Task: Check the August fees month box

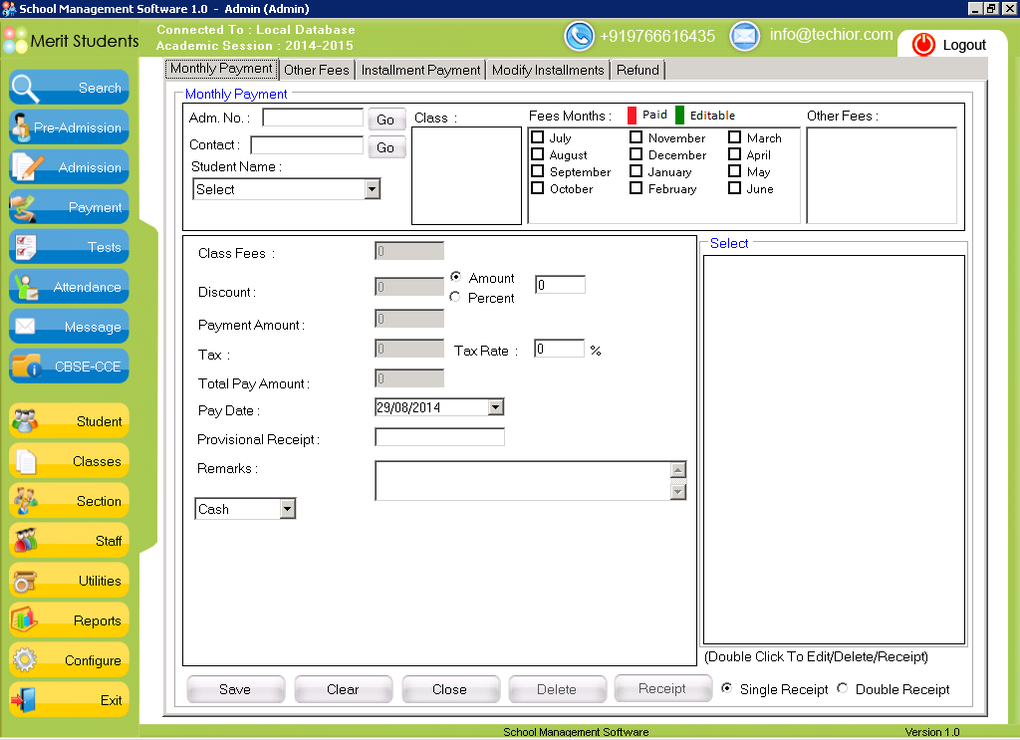Action: (x=538, y=154)
